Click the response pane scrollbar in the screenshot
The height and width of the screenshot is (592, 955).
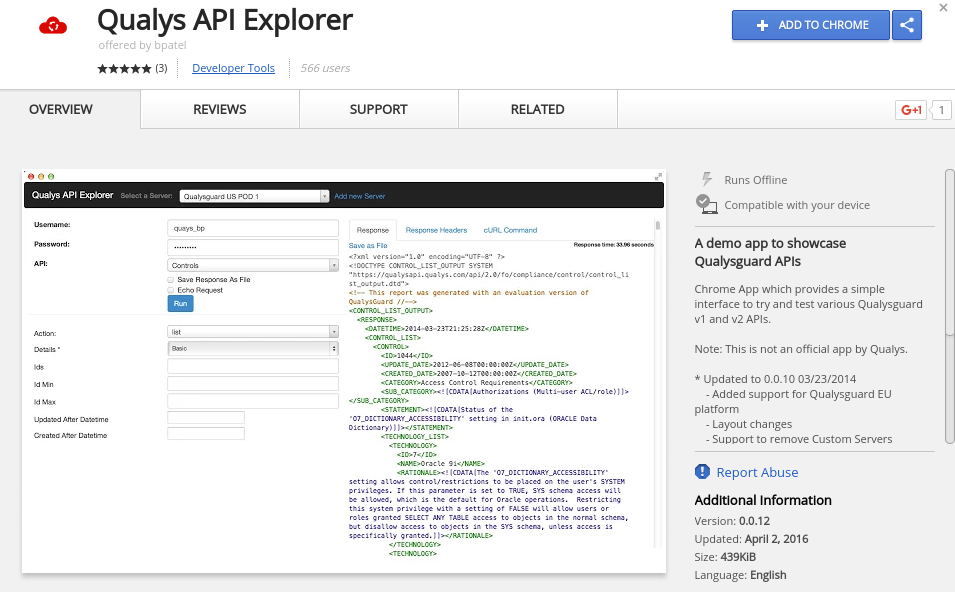(x=657, y=226)
